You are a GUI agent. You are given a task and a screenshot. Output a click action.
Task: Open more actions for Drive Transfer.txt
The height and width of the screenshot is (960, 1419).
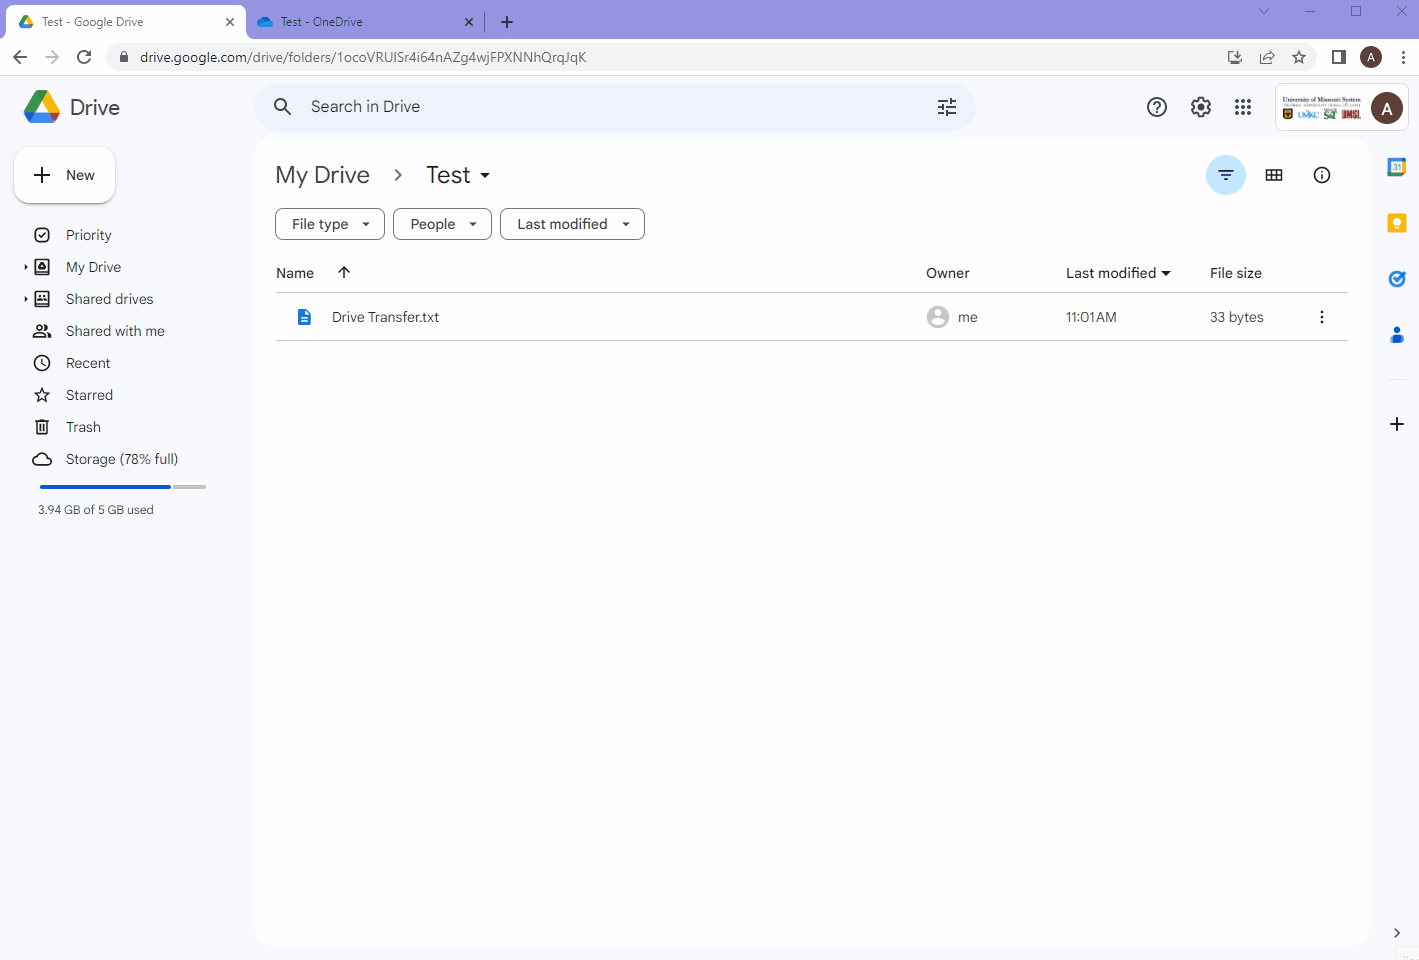[1321, 316]
